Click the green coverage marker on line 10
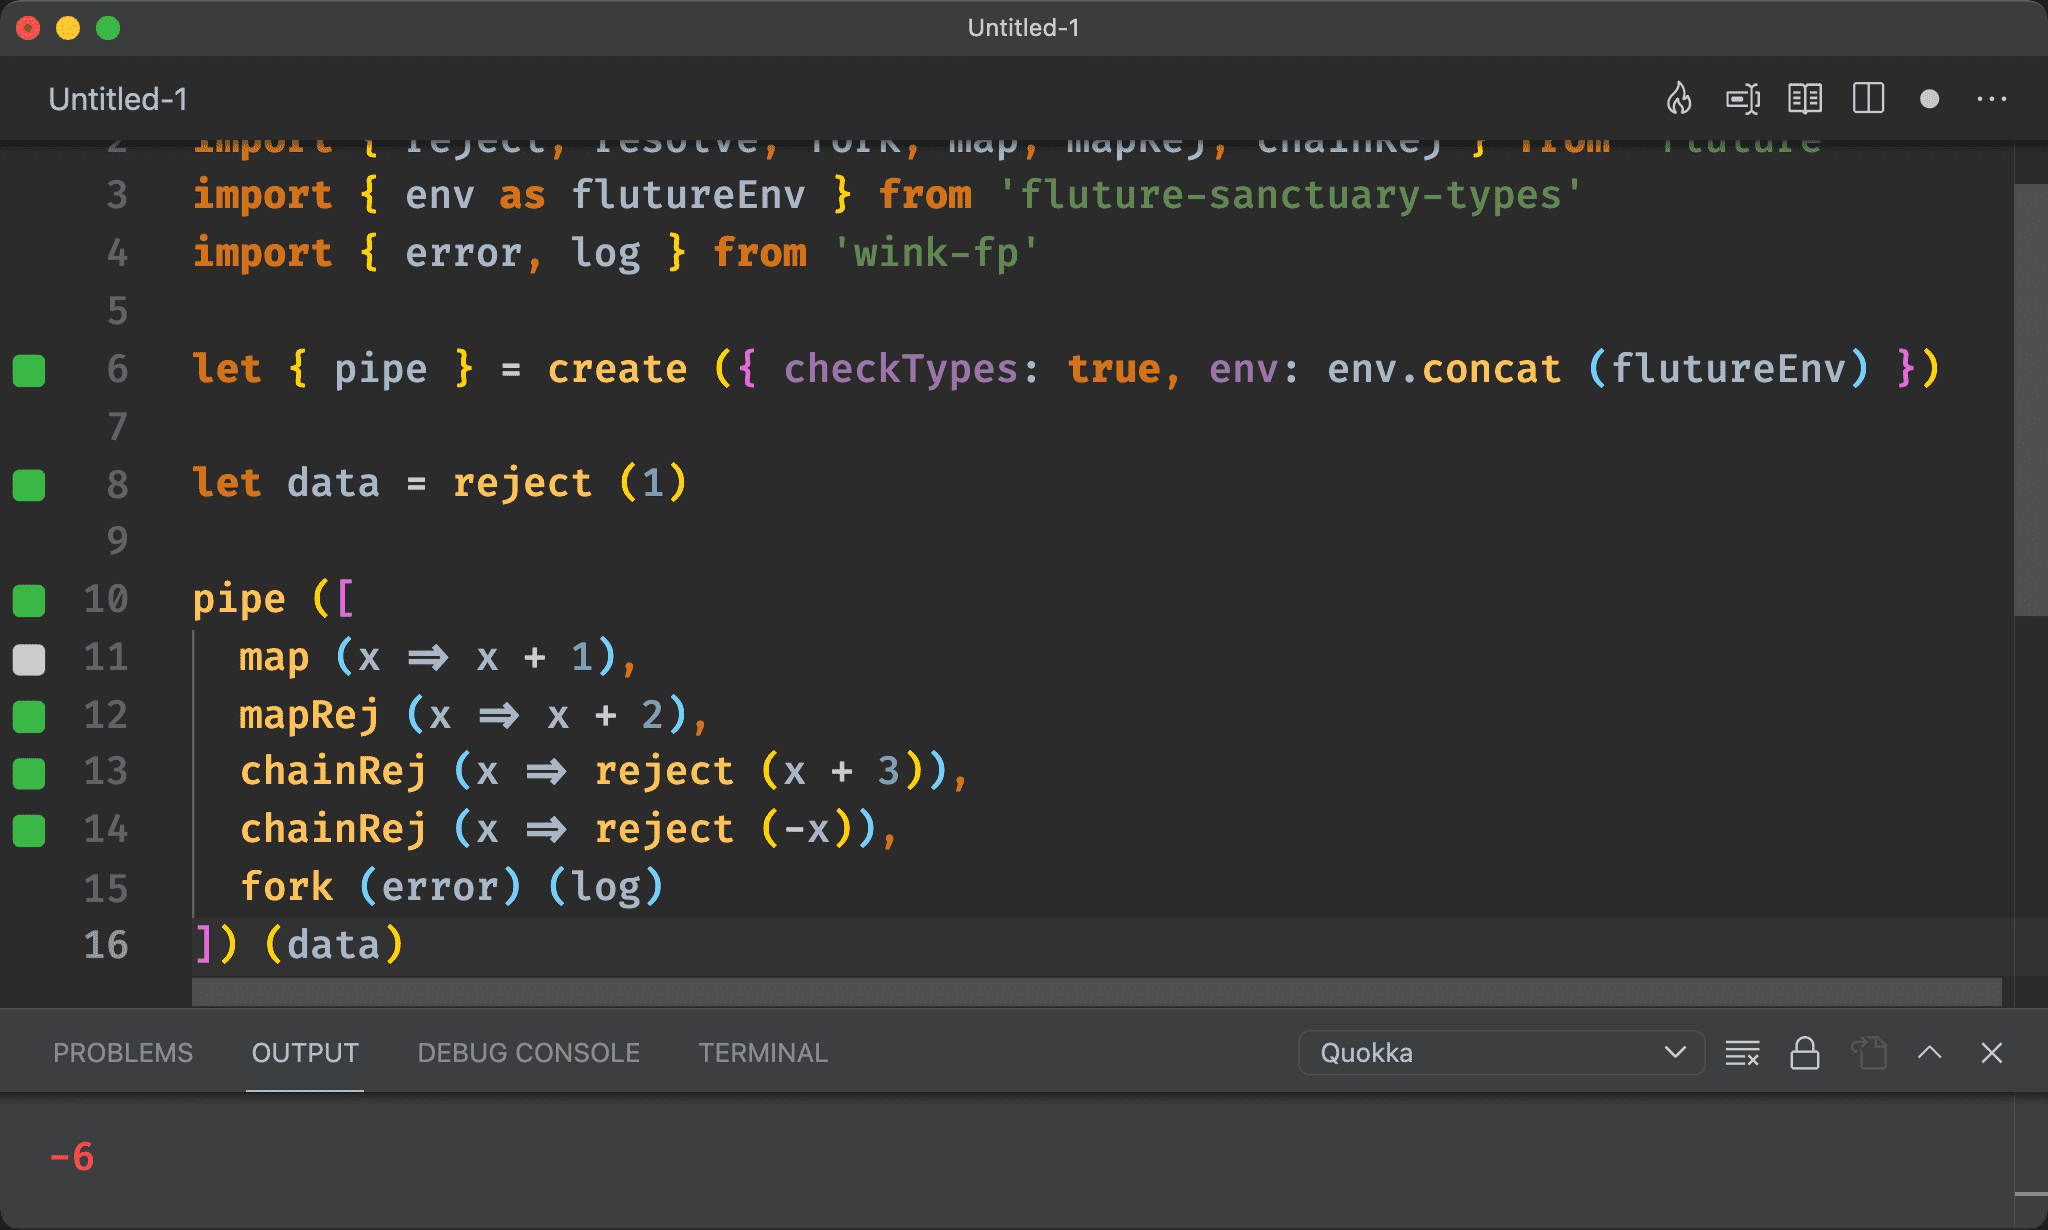The width and height of the screenshot is (2048, 1230). (x=29, y=600)
